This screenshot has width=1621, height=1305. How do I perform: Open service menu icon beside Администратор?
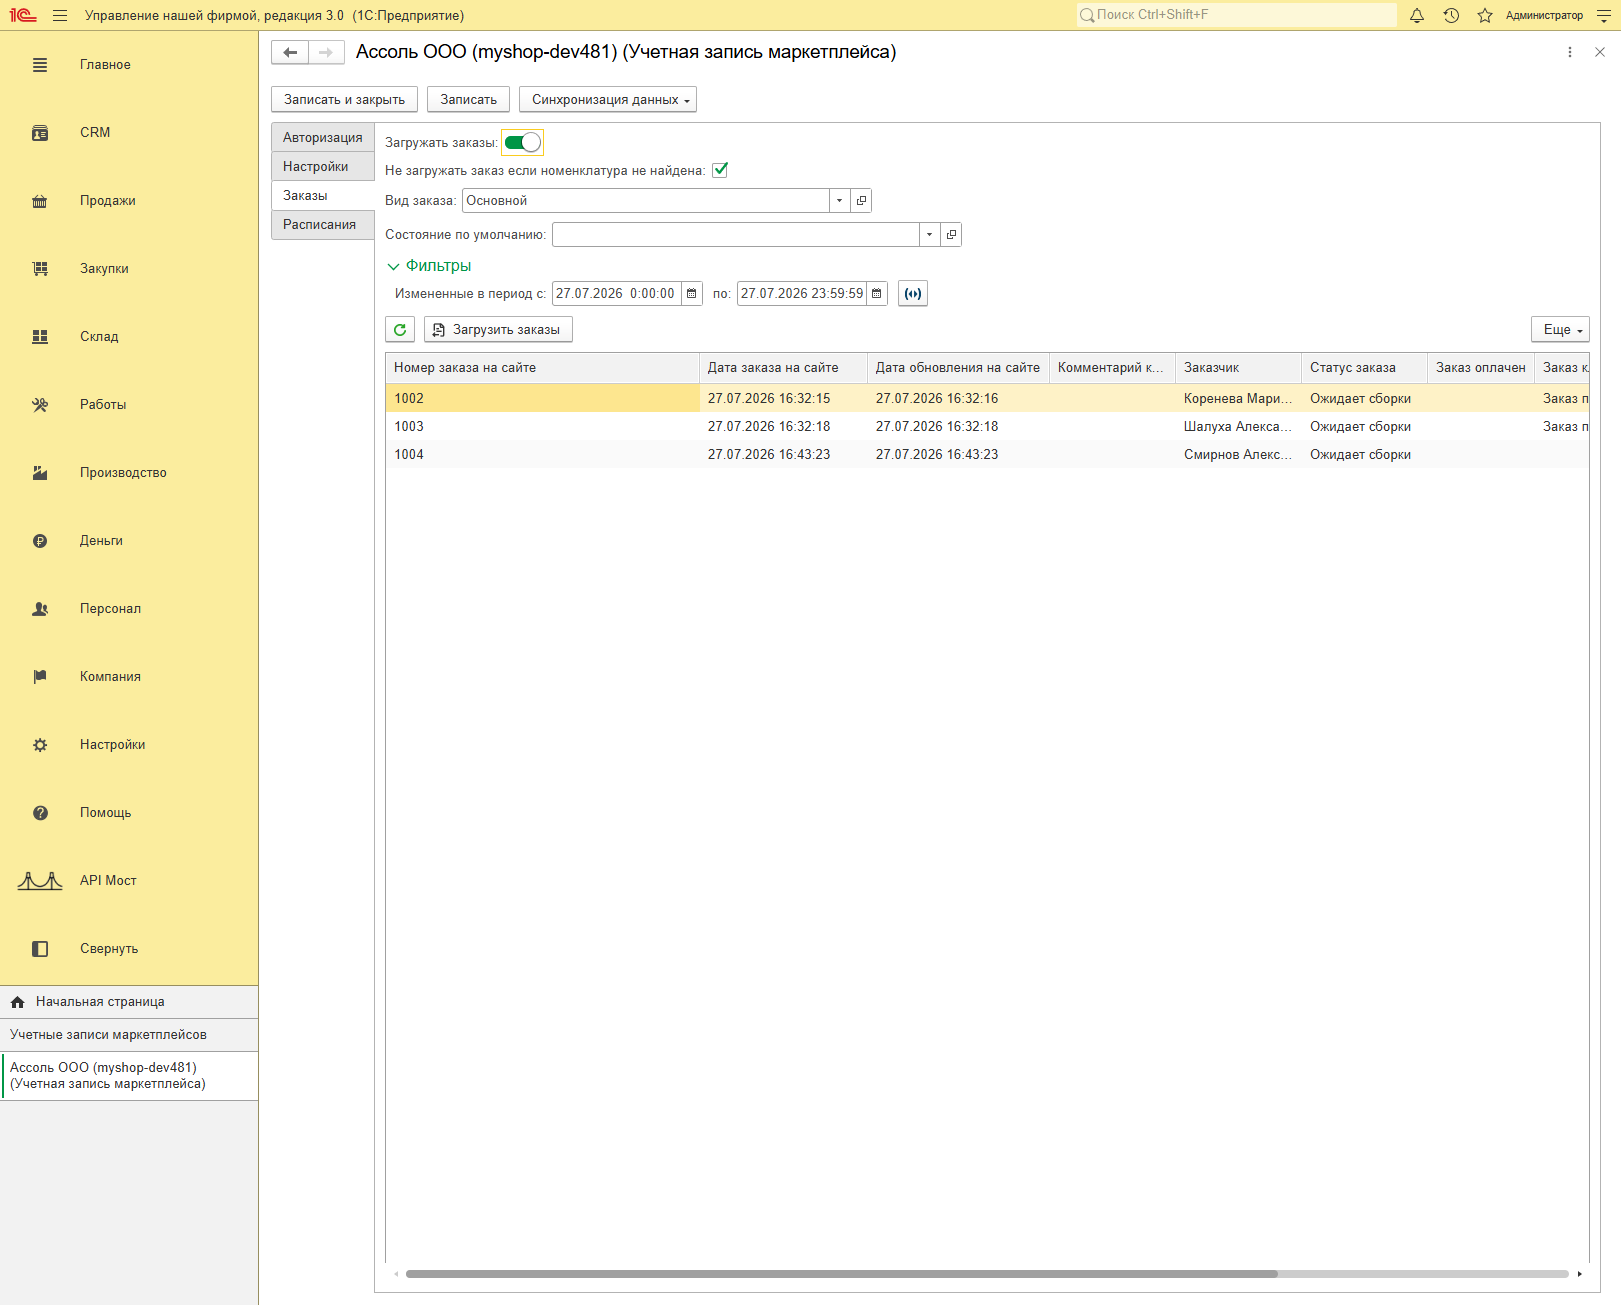pos(1604,15)
